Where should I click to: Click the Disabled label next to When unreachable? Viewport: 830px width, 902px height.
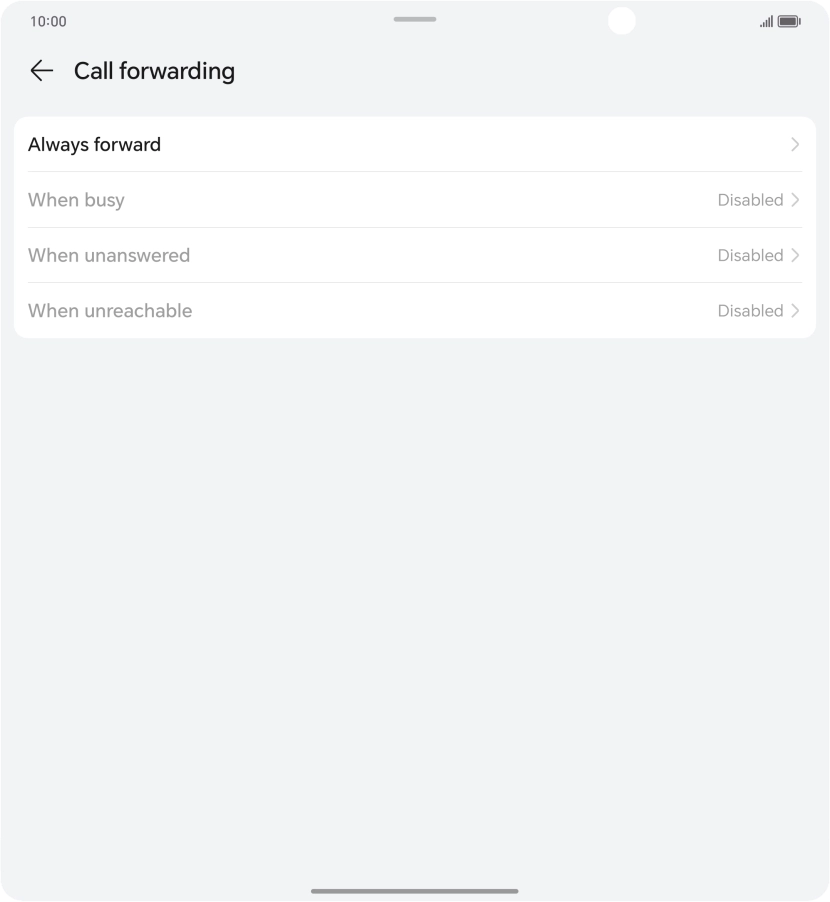(x=749, y=311)
